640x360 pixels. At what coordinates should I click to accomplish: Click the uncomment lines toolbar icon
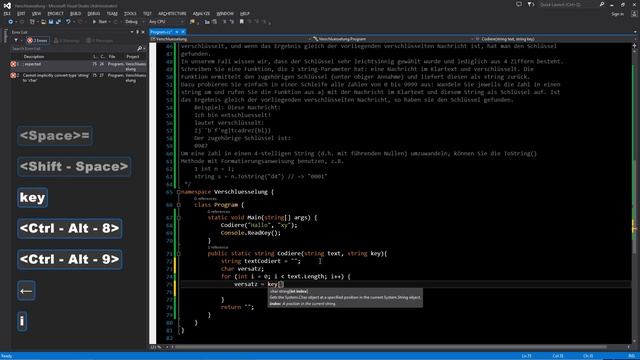pyautogui.click(x=232, y=22)
